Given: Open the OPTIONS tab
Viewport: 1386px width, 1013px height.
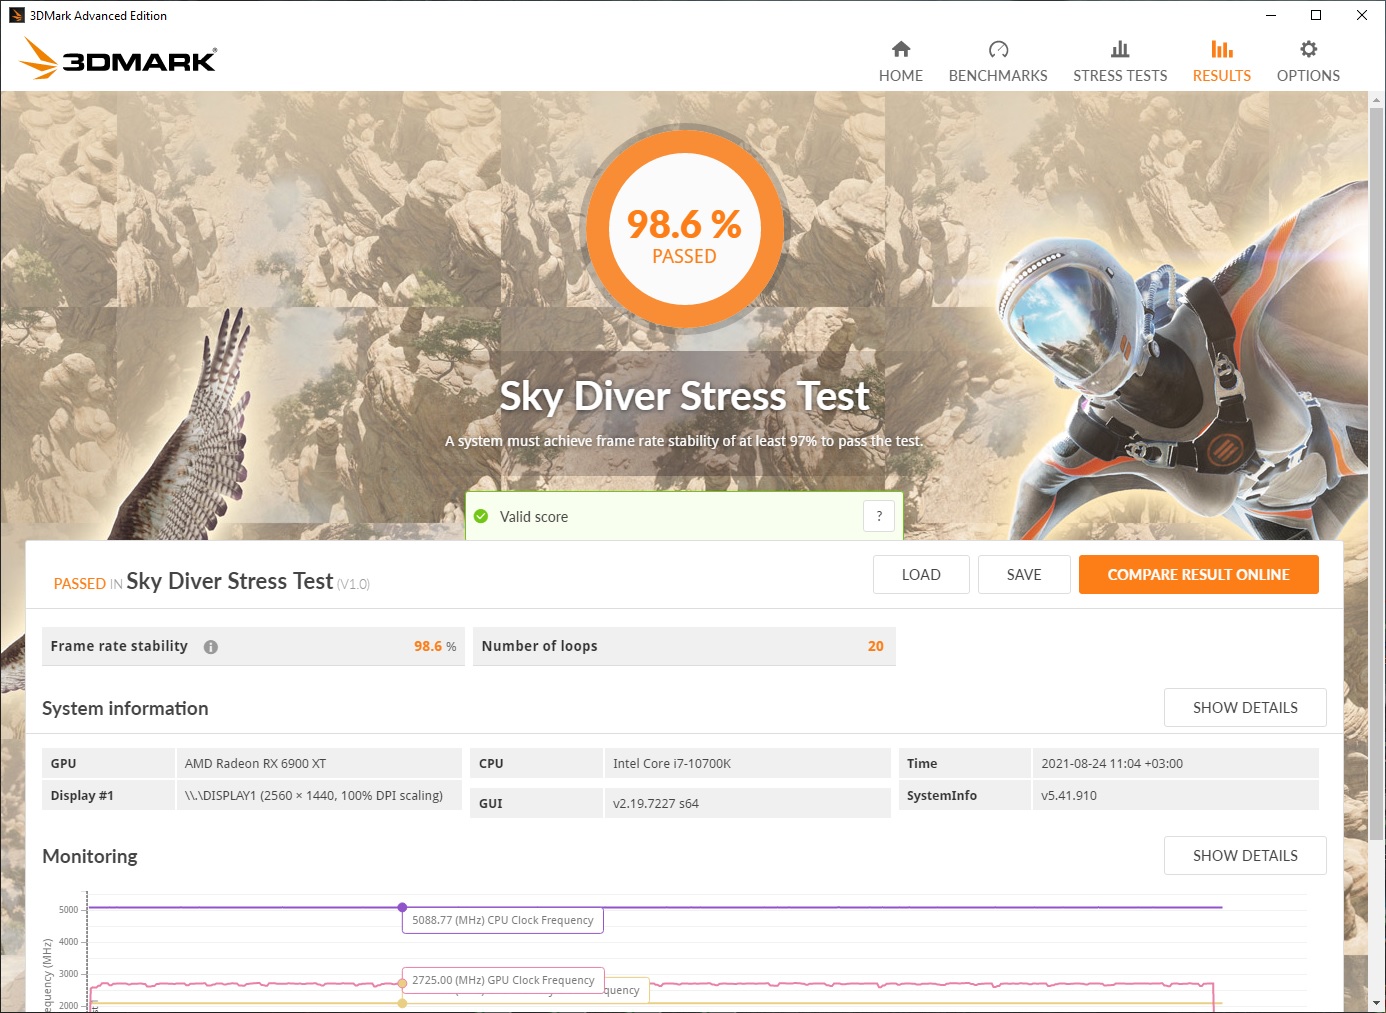Looking at the screenshot, I should click(x=1308, y=76).
